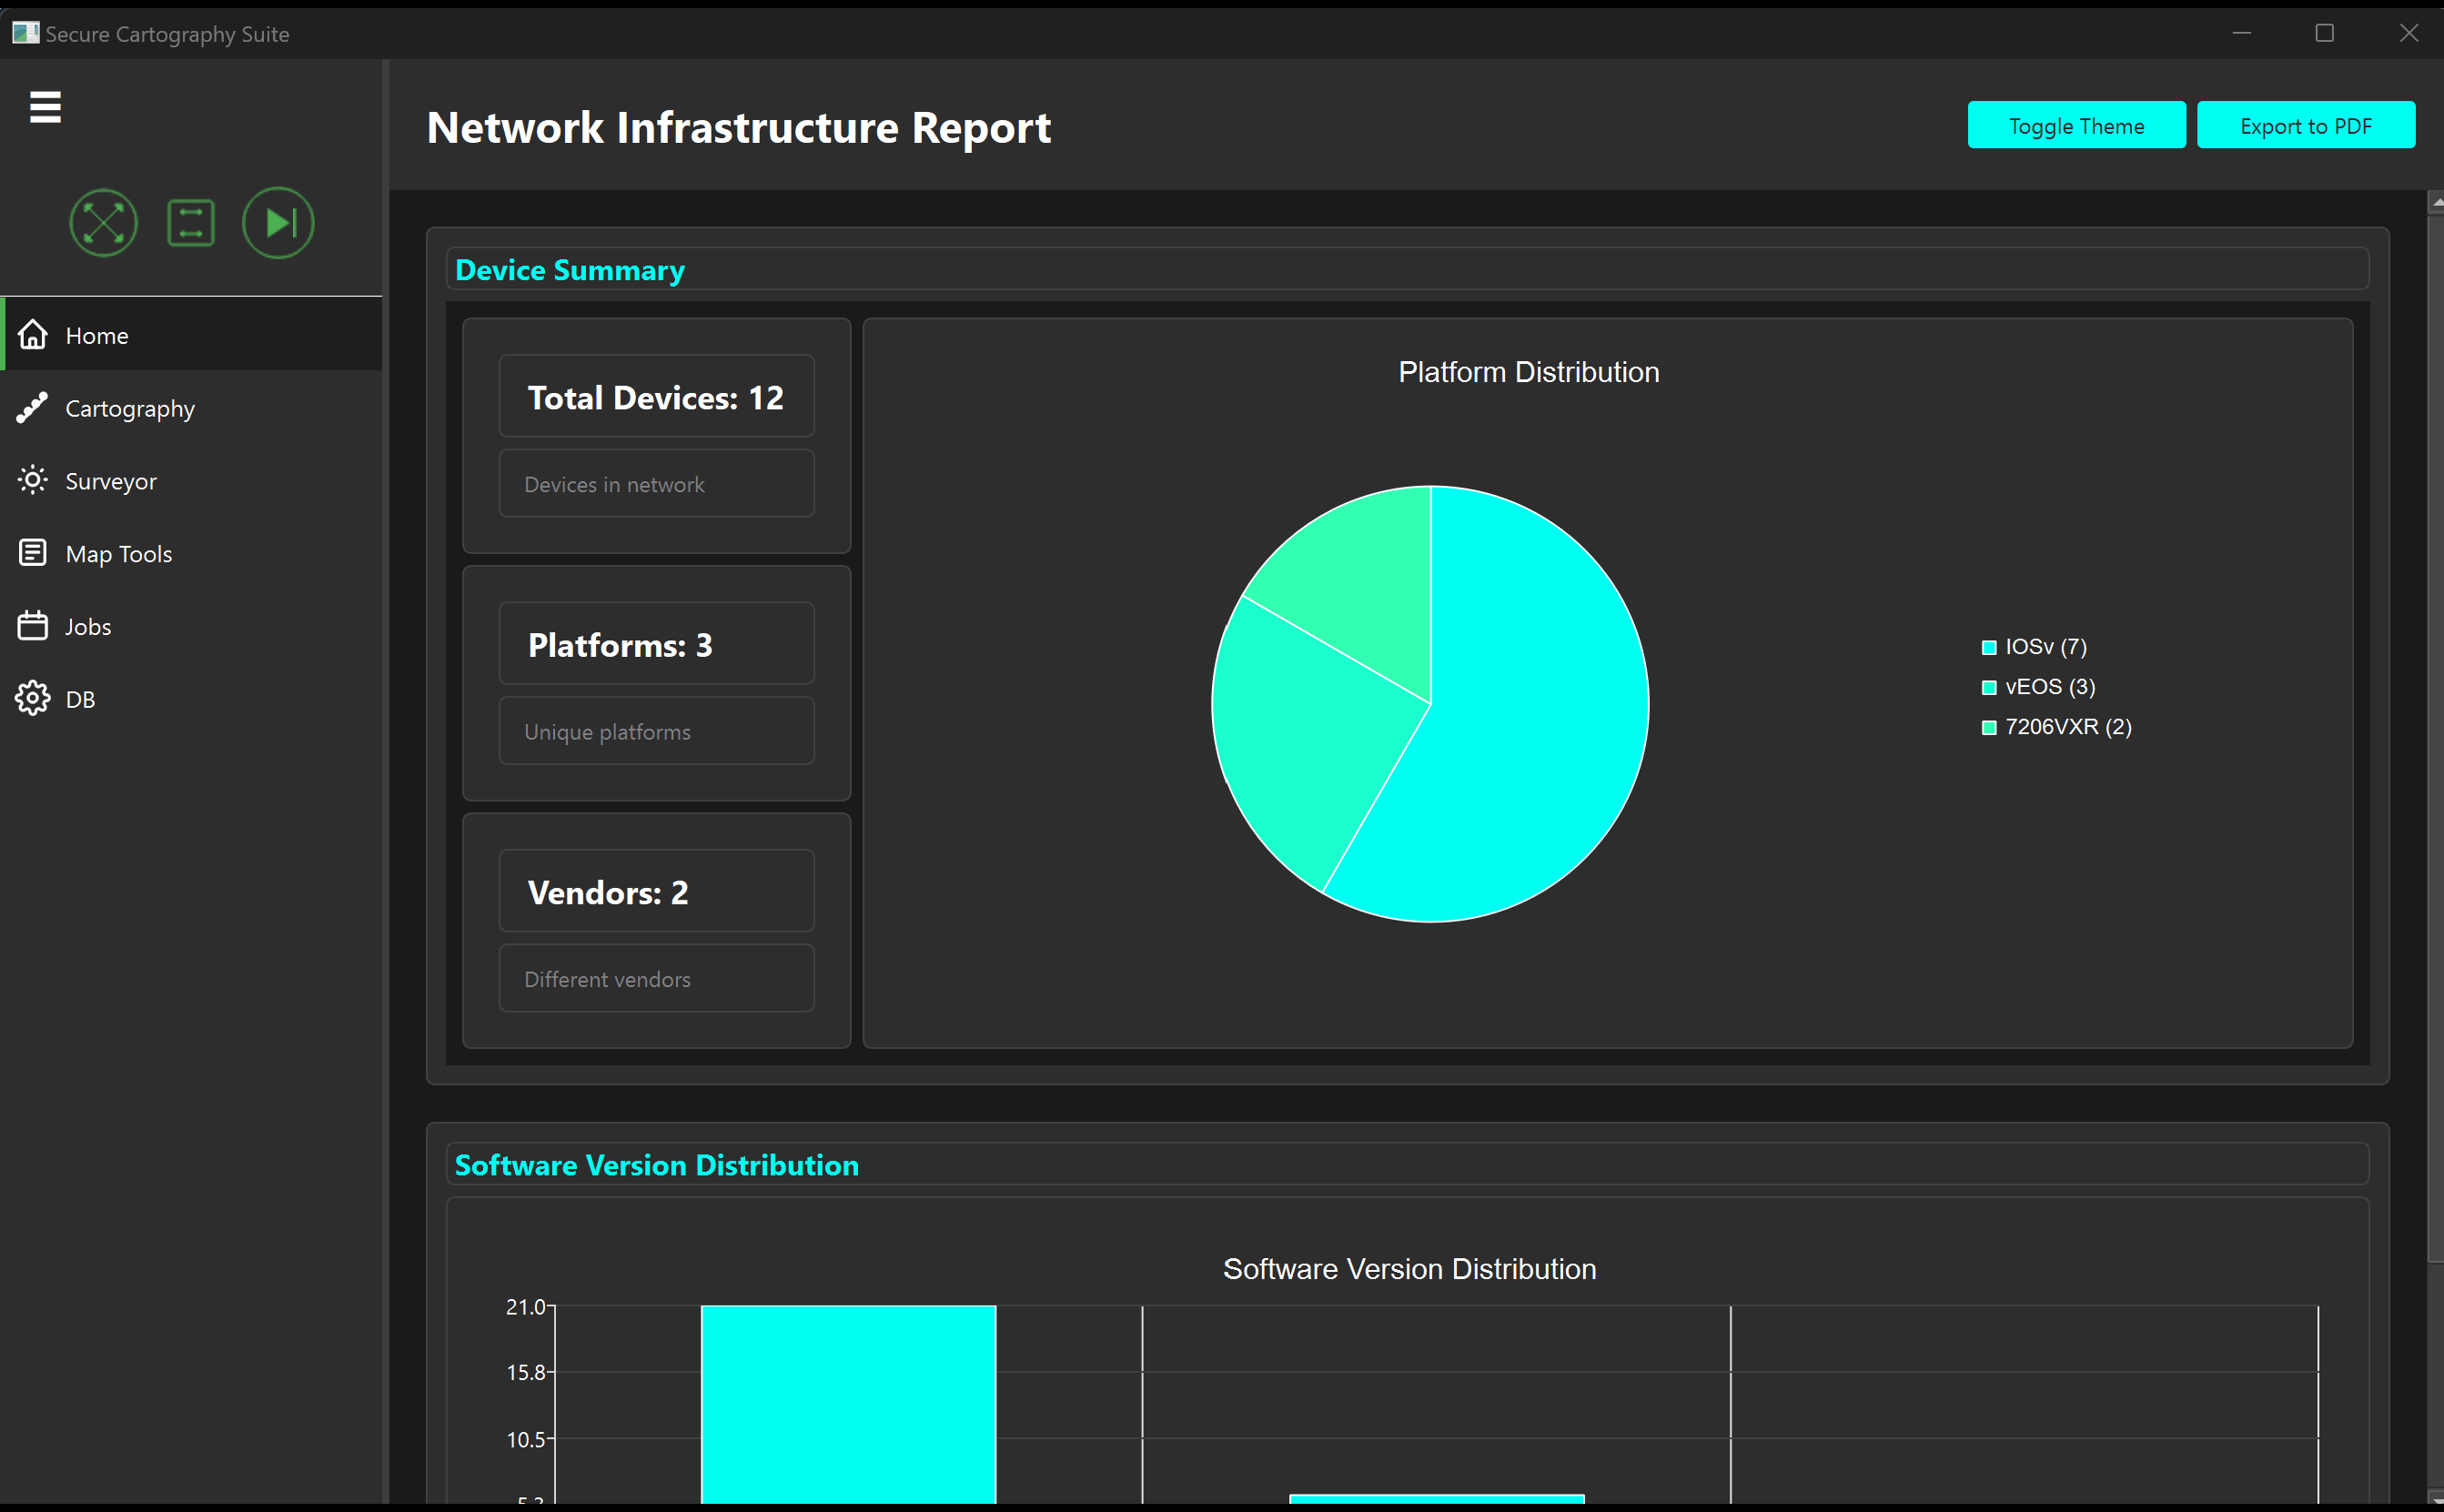This screenshot has height=1512, width=2444.
Task: Click the play-next circular icon
Action: (278, 222)
